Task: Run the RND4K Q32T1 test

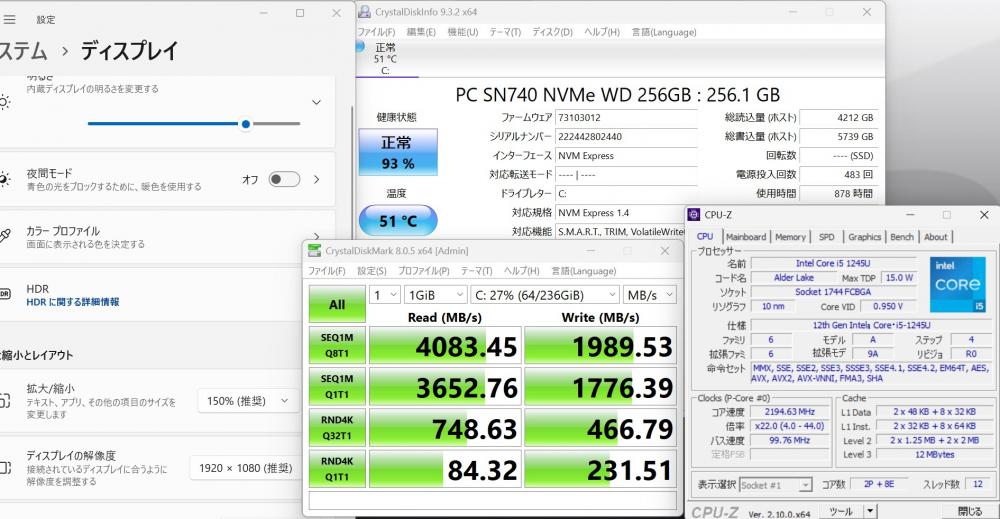Action: [x=337, y=428]
